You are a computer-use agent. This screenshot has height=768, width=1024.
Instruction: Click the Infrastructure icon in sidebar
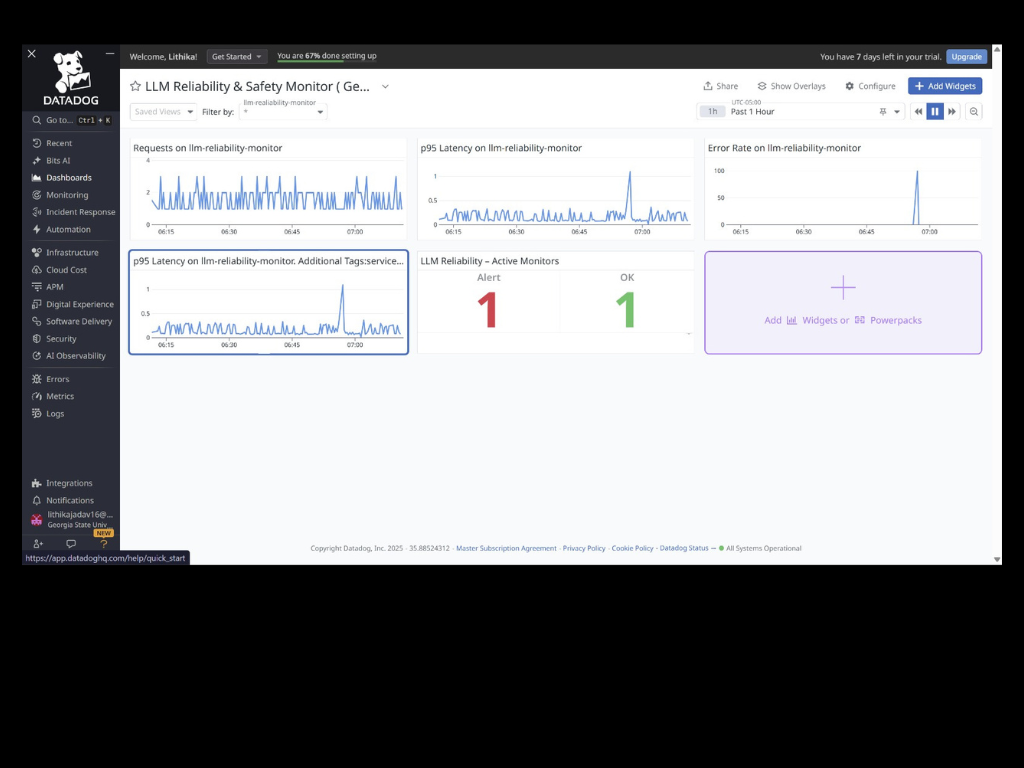click(x=37, y=253)
